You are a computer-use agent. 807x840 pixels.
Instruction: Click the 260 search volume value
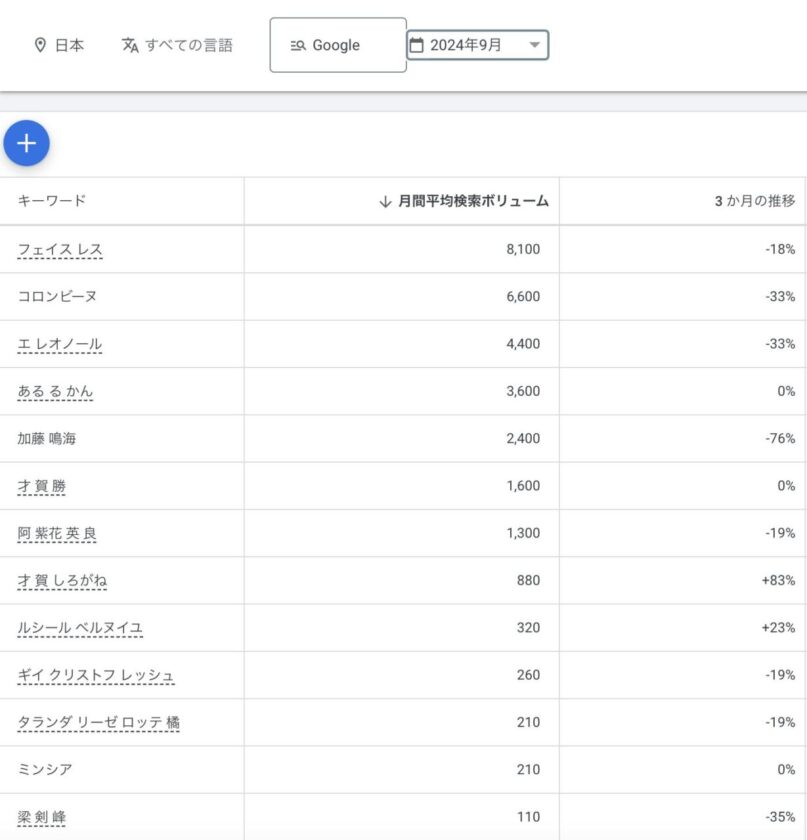(528, 675)
